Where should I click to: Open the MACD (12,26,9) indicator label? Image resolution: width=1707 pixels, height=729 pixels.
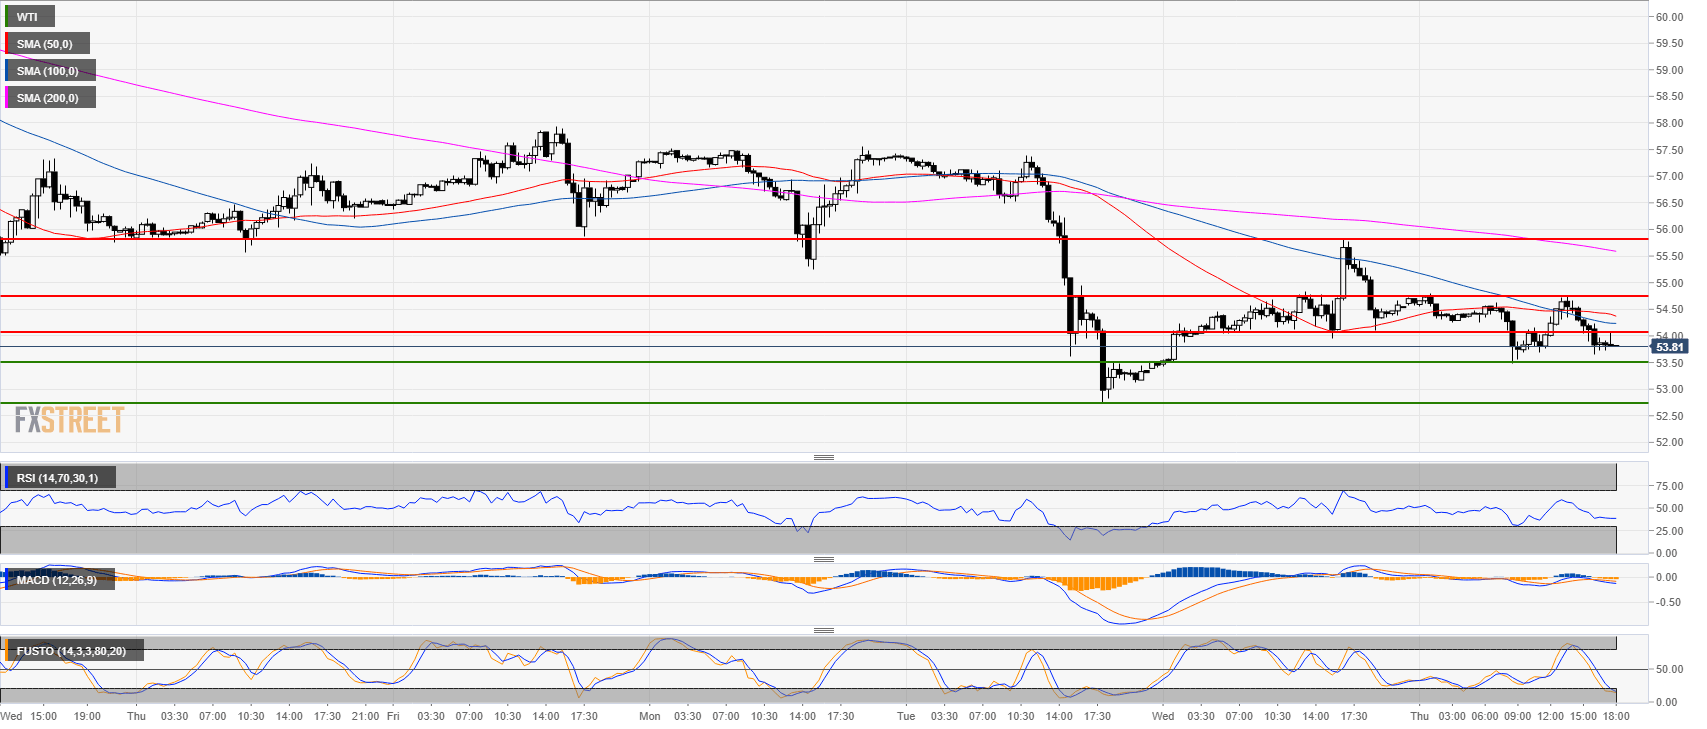[57, 580]
